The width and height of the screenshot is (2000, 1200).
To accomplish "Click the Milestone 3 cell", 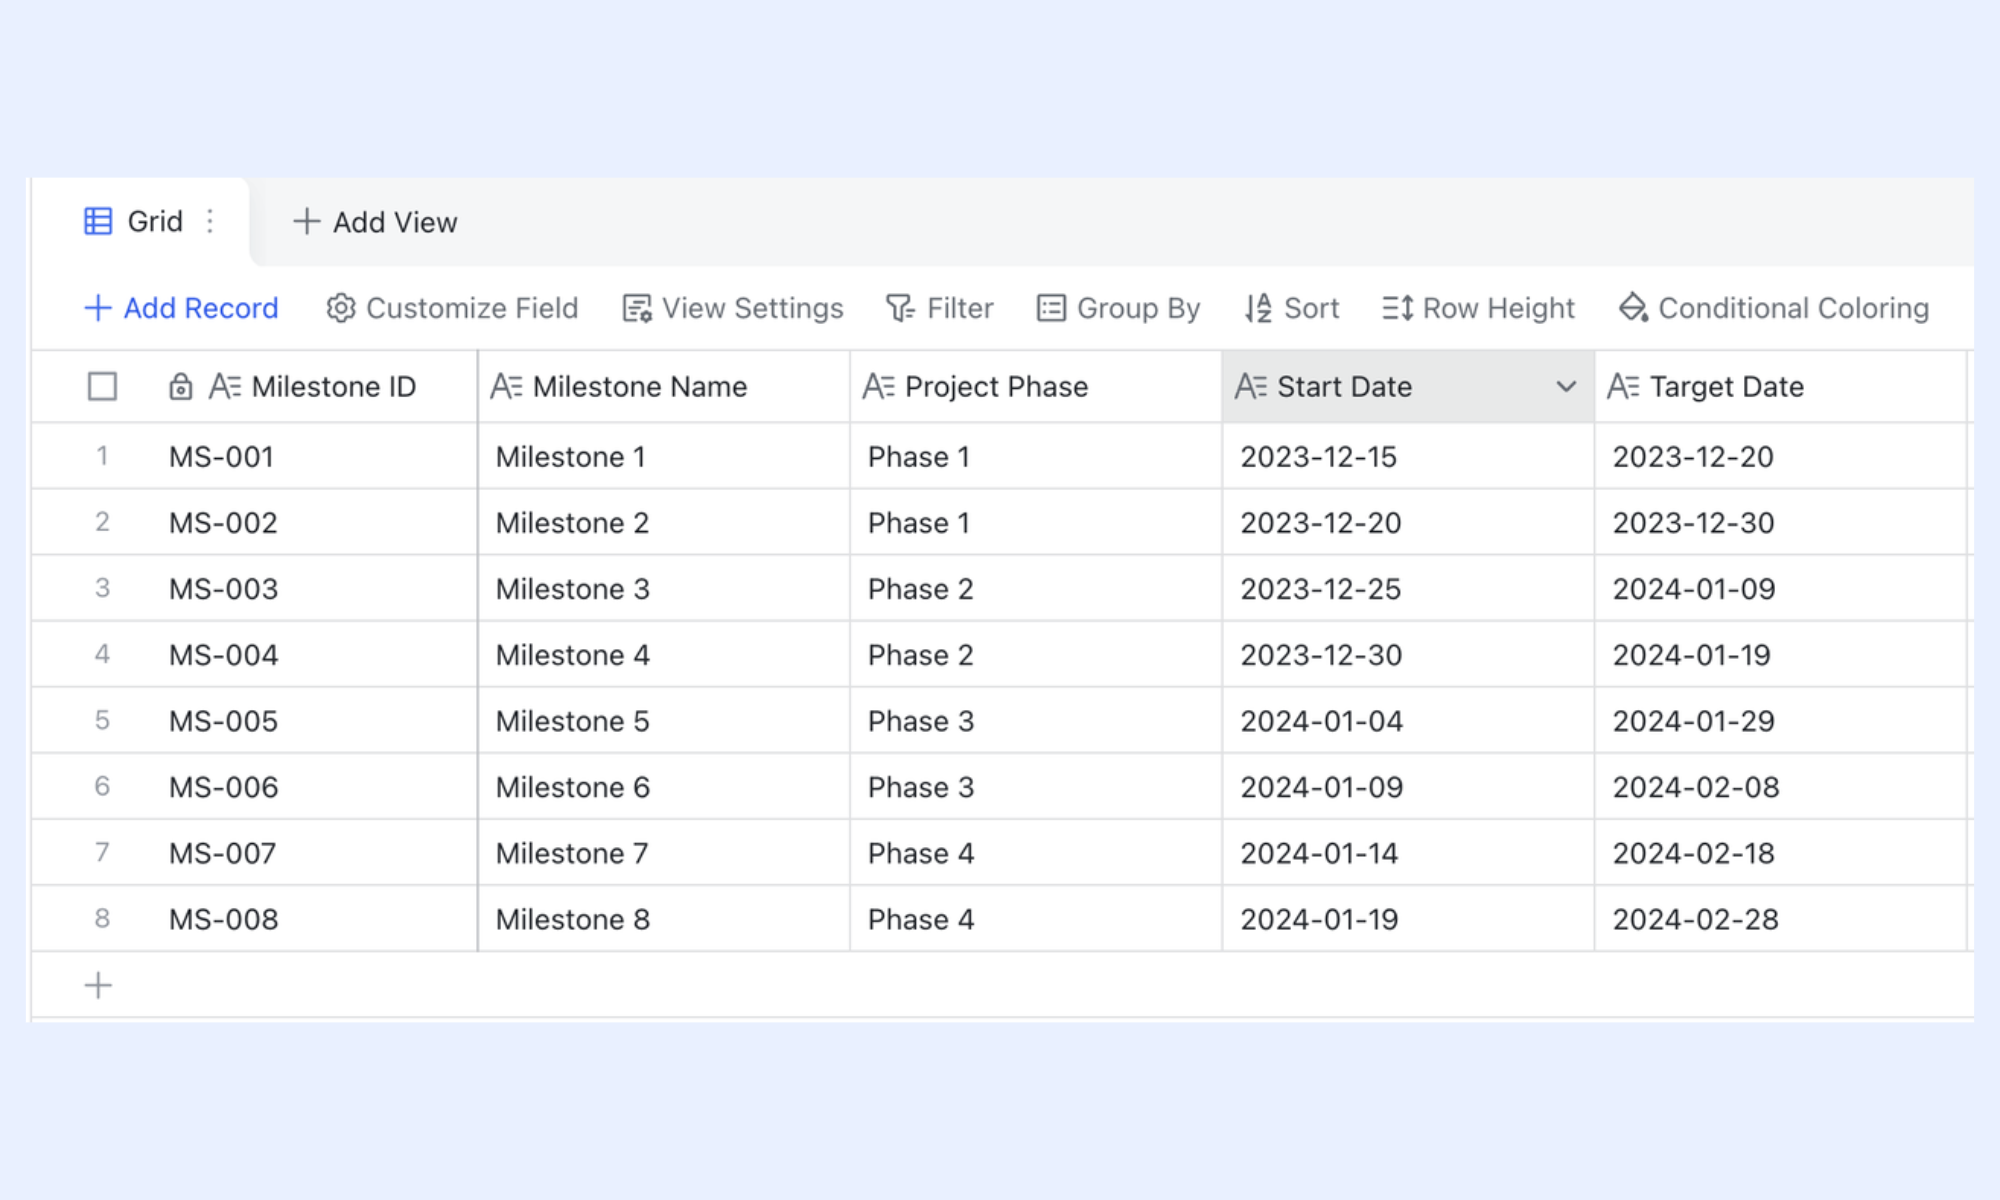I will (x=664, y=588).
